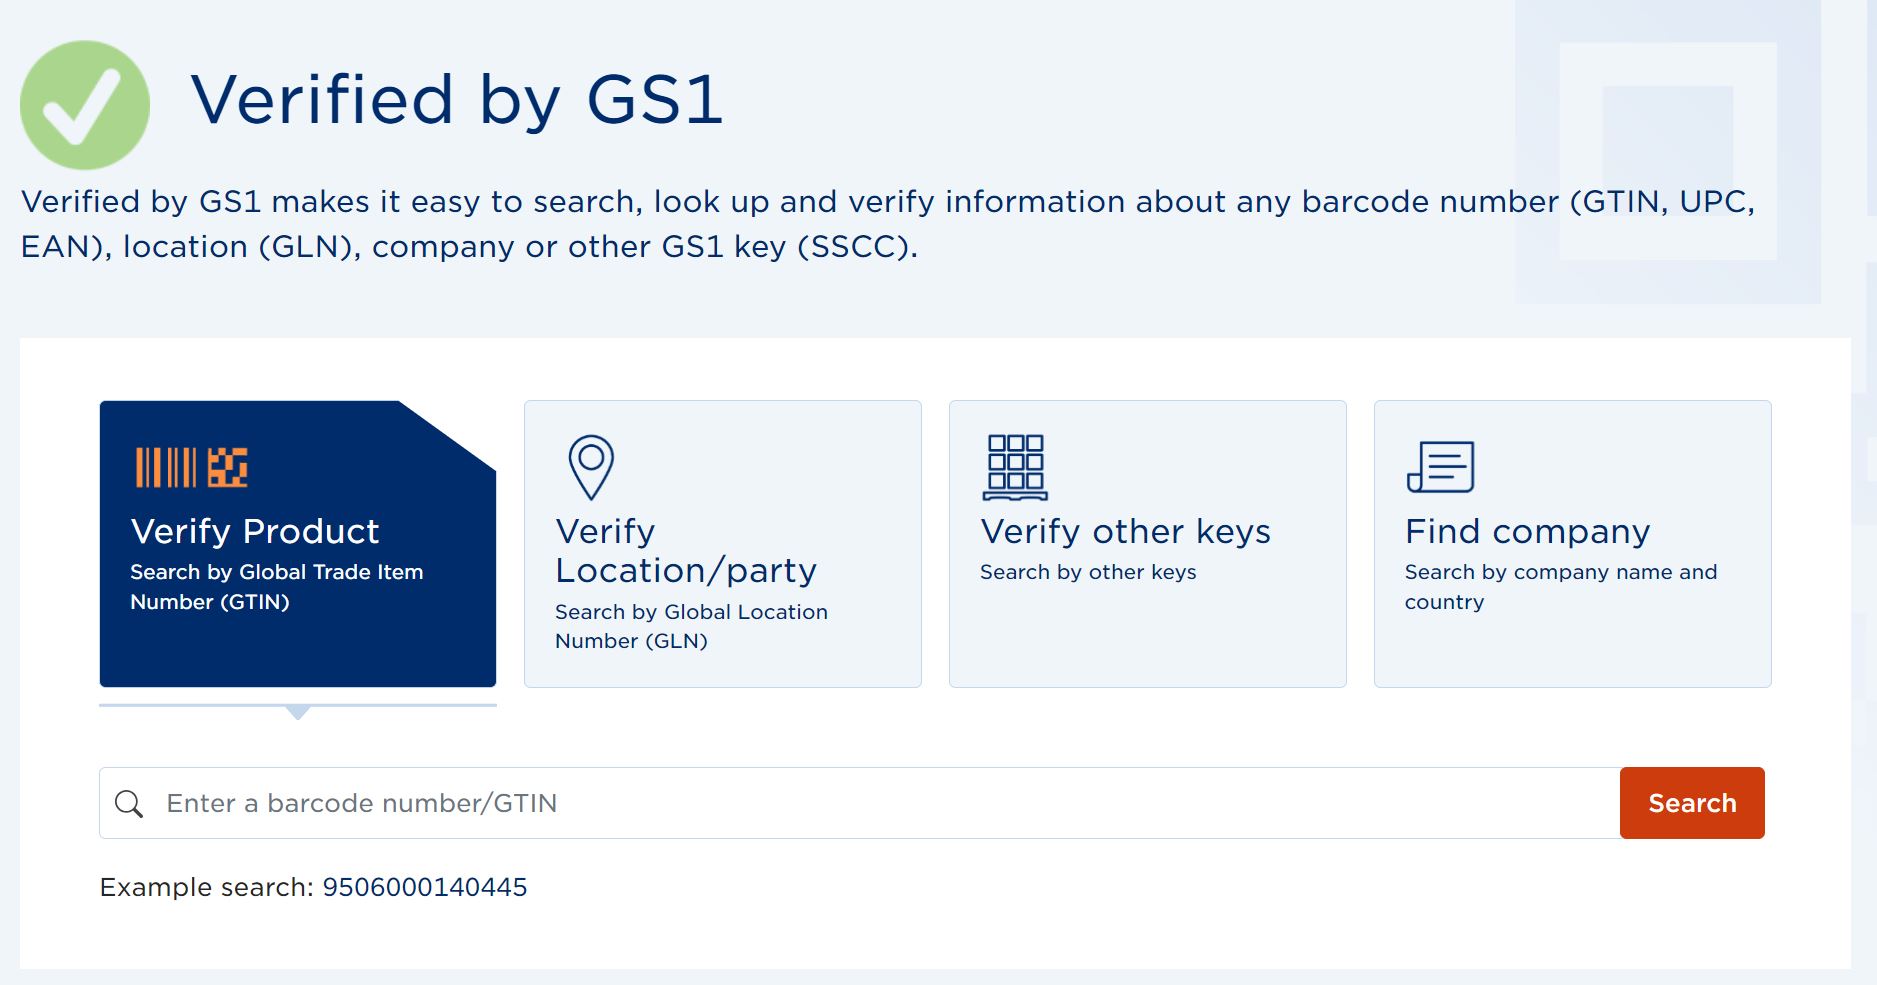Select the Verify Product tab
Screen dimensions: 1877x985
pos(298,544)
